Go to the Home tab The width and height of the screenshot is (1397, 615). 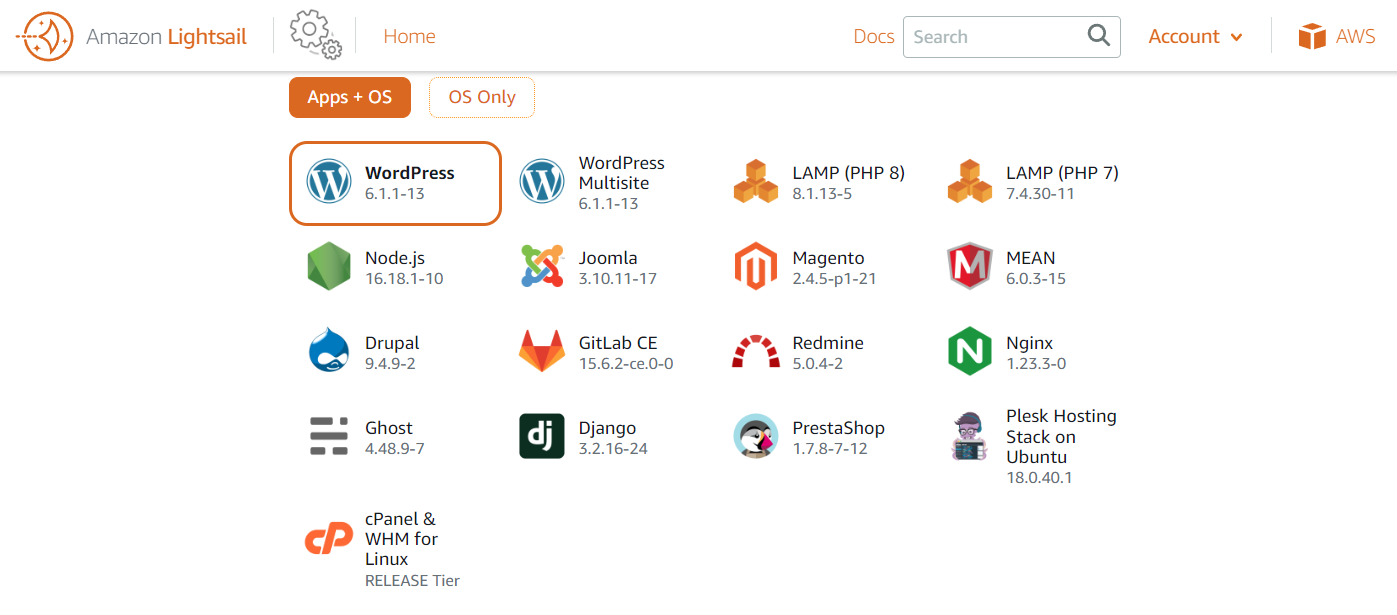click(x=409, y=37)
